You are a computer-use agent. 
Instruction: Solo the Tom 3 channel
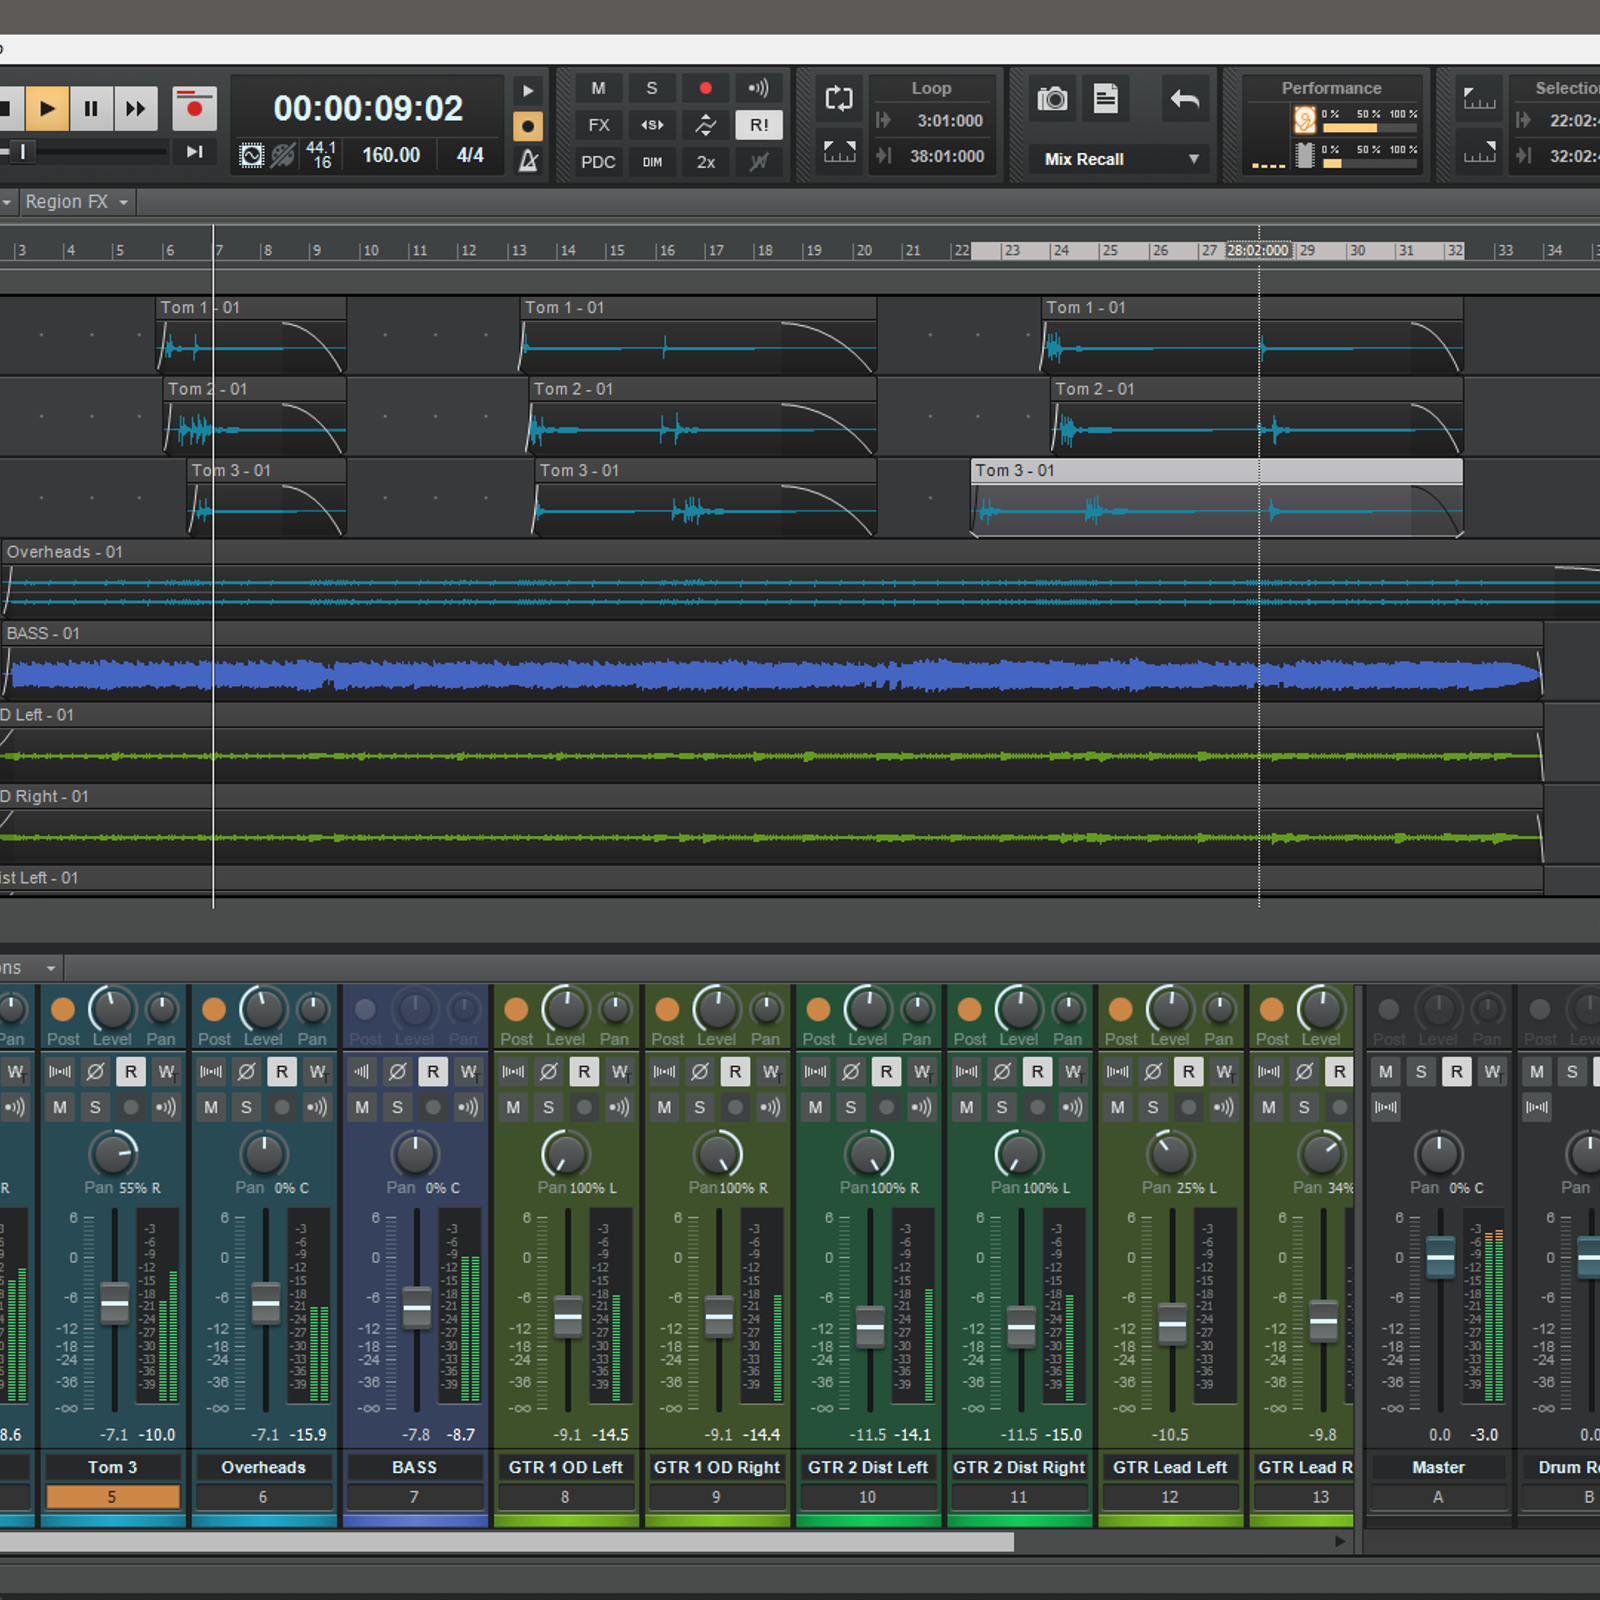[95, 1107]
